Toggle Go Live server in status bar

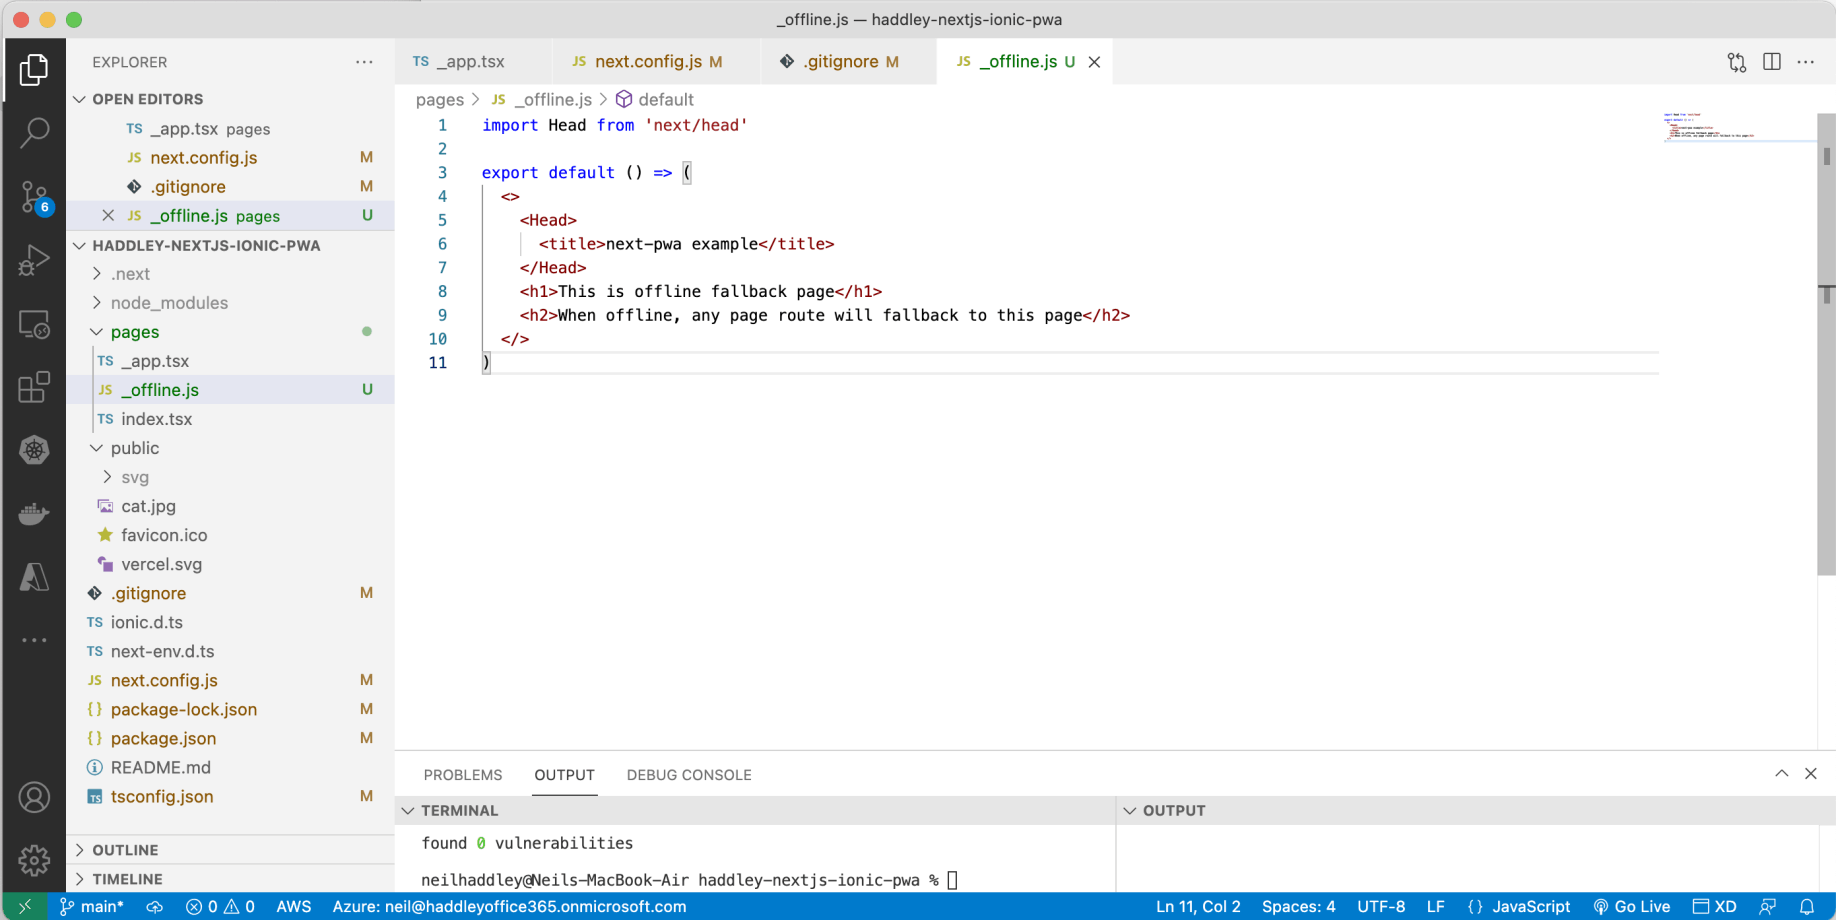[x=1632, y=907]
